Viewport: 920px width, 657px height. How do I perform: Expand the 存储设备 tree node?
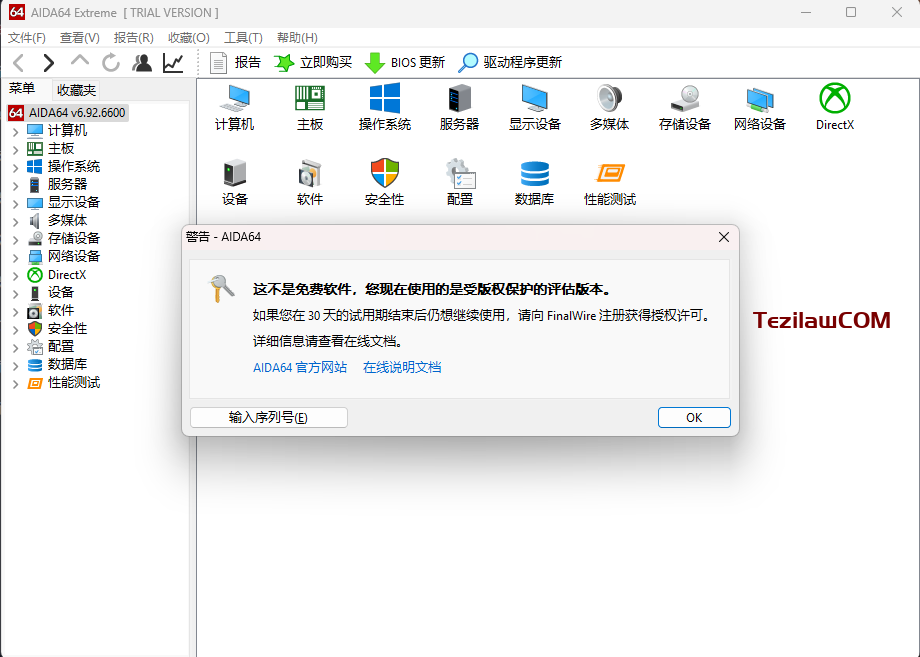click(x=16, y=239)
